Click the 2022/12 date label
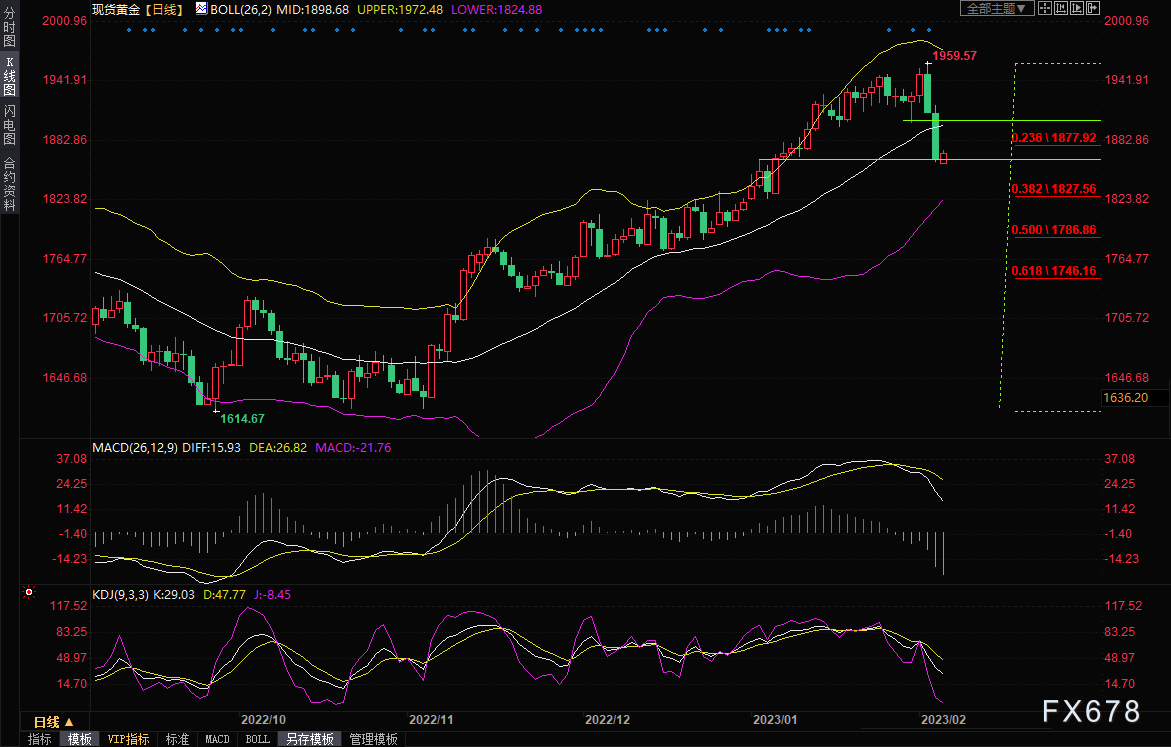 [x=607, y=719]
